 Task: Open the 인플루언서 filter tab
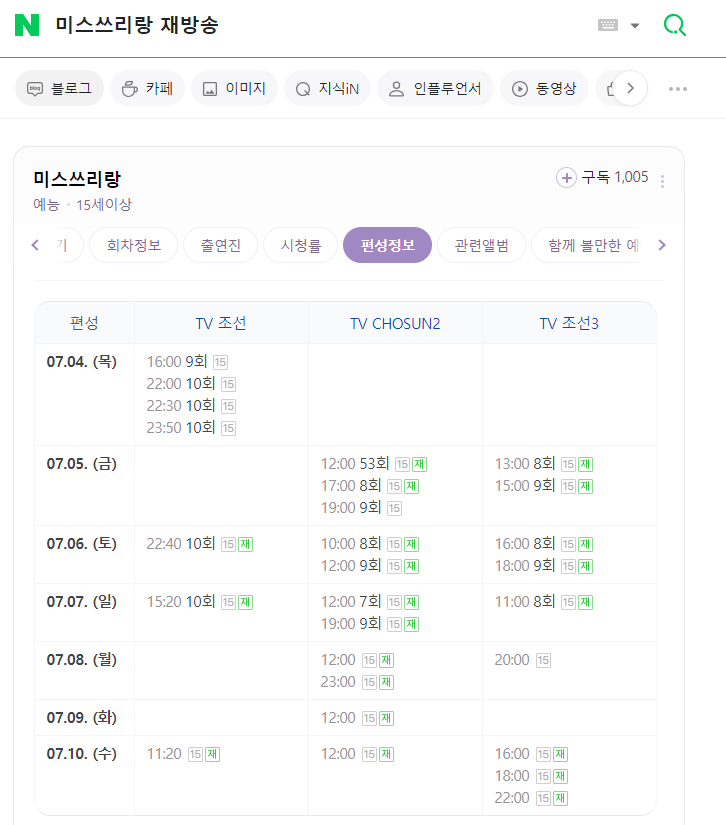tap(435, 88)
